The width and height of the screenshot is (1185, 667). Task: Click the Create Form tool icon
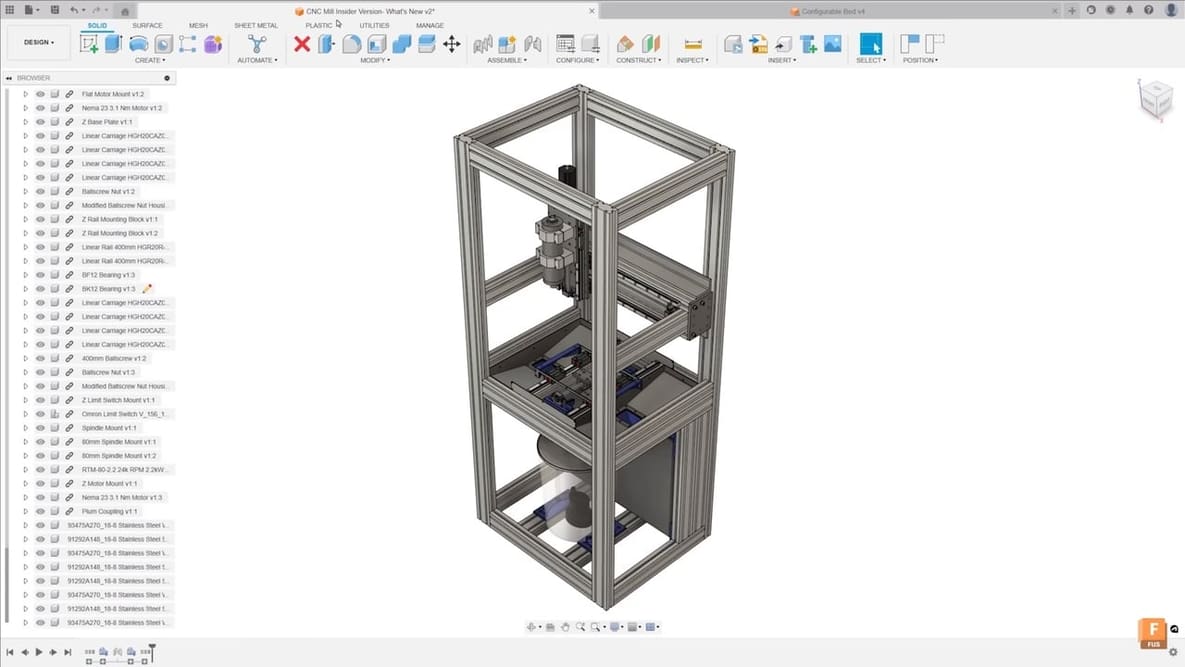coord(213,44)
